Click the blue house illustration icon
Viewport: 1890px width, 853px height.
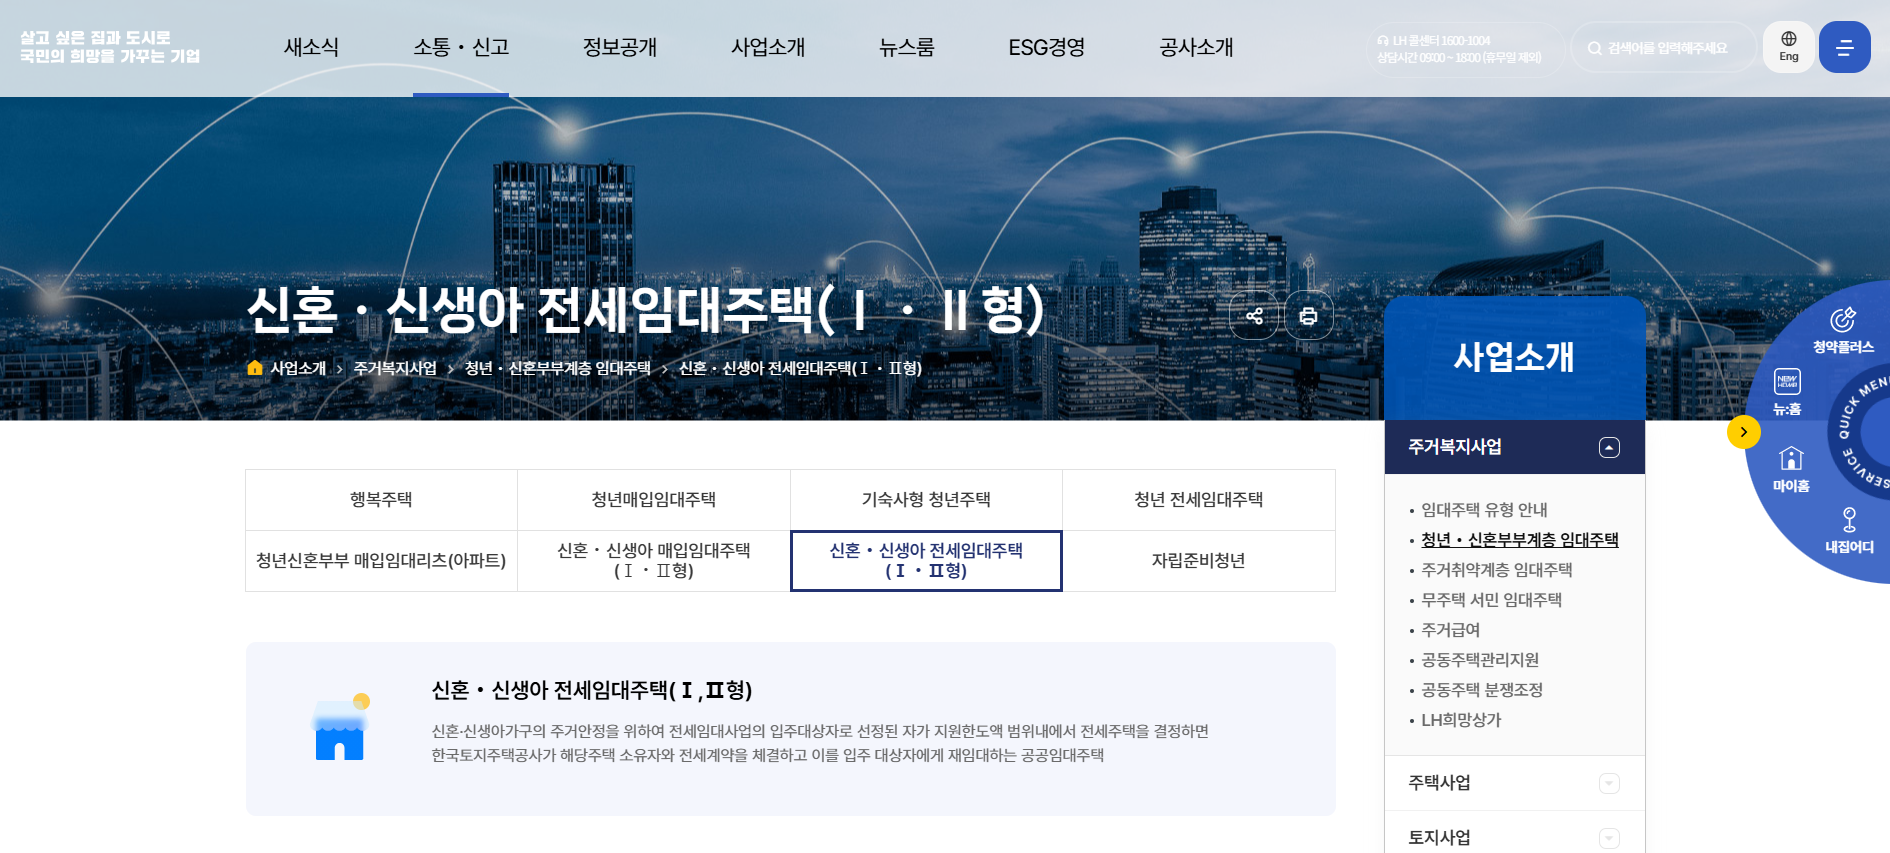pyautogui.click(x=340, y=728)
